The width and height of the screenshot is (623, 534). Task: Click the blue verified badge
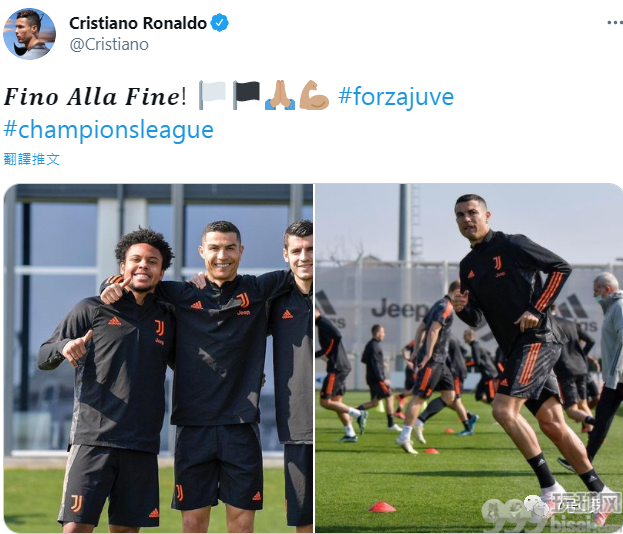point(219,23)
